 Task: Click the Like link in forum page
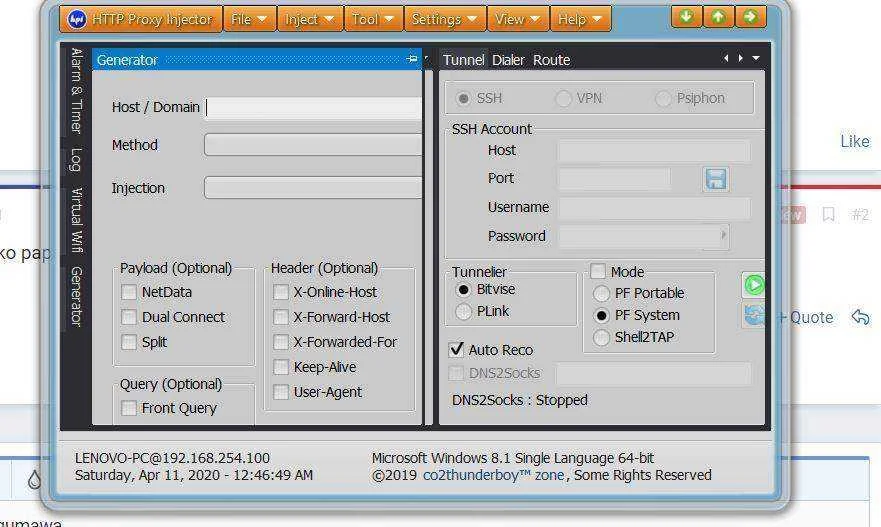click(x=855, y=142)
